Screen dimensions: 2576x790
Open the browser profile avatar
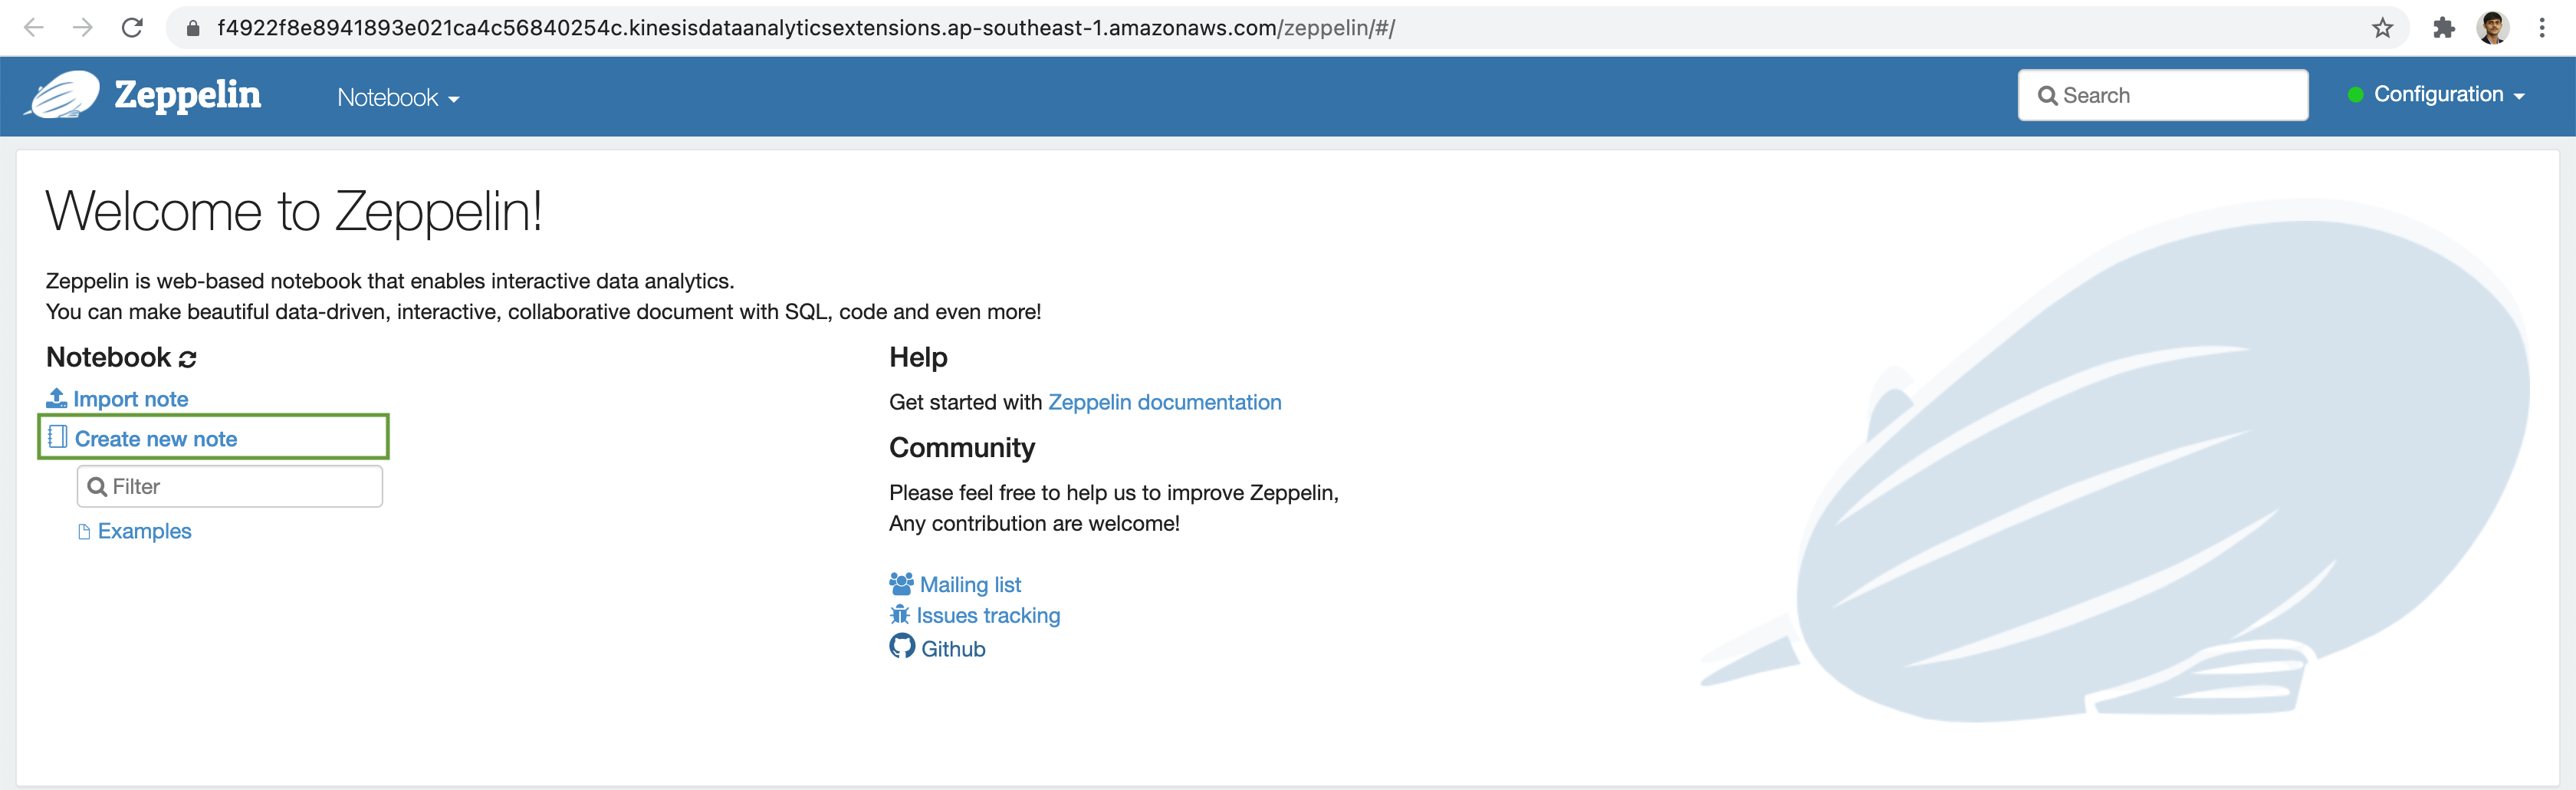tap(2492, 28)
